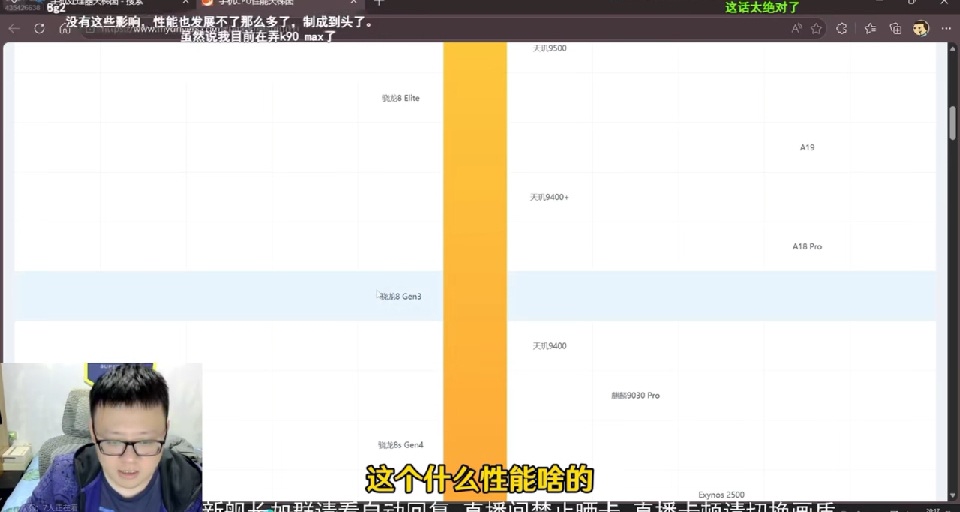Select the 骁龙8 Elite chip label

click(x=400, y=98)
